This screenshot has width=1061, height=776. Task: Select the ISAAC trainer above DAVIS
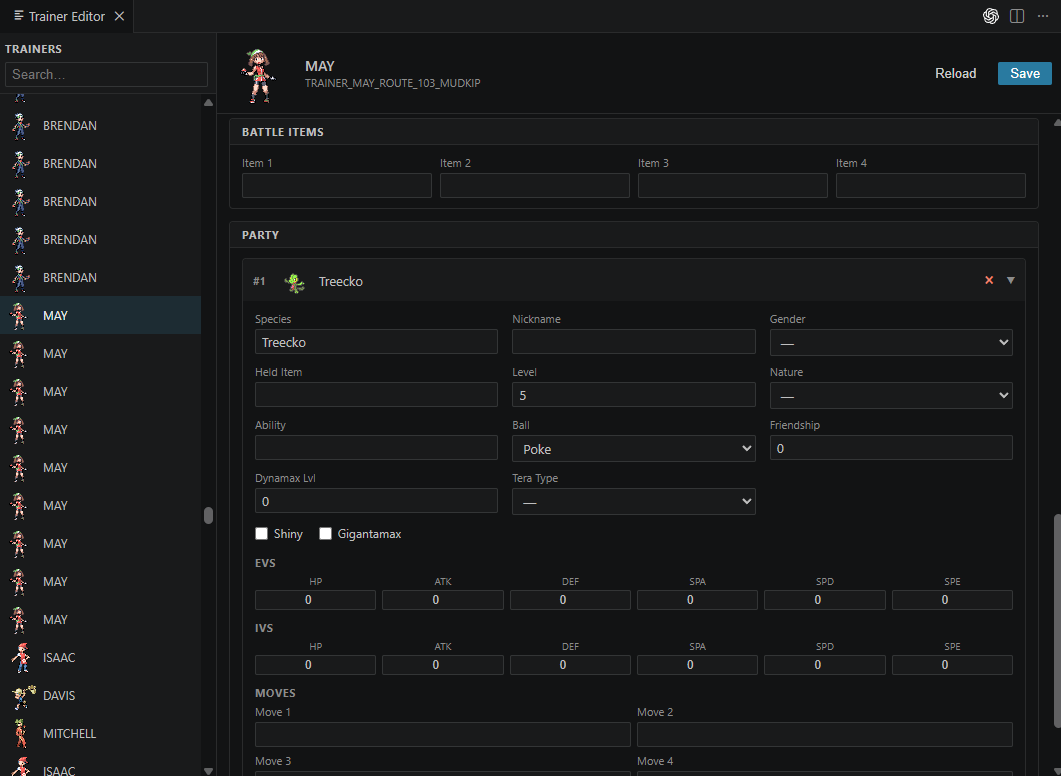point(100,658)
